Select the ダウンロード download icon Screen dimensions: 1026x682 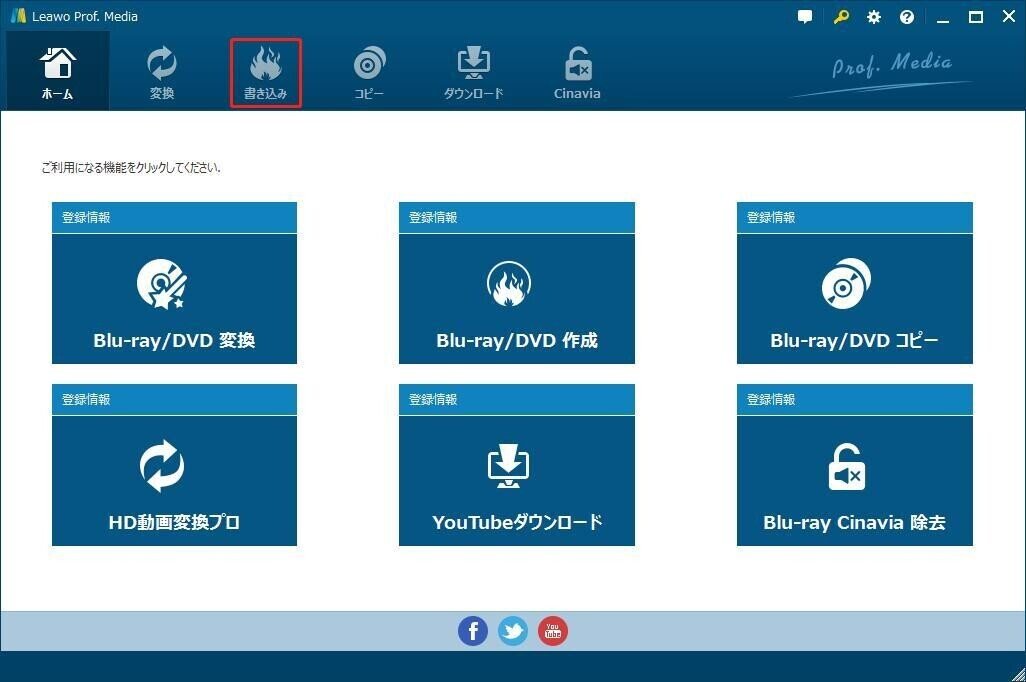coord(473,62)
